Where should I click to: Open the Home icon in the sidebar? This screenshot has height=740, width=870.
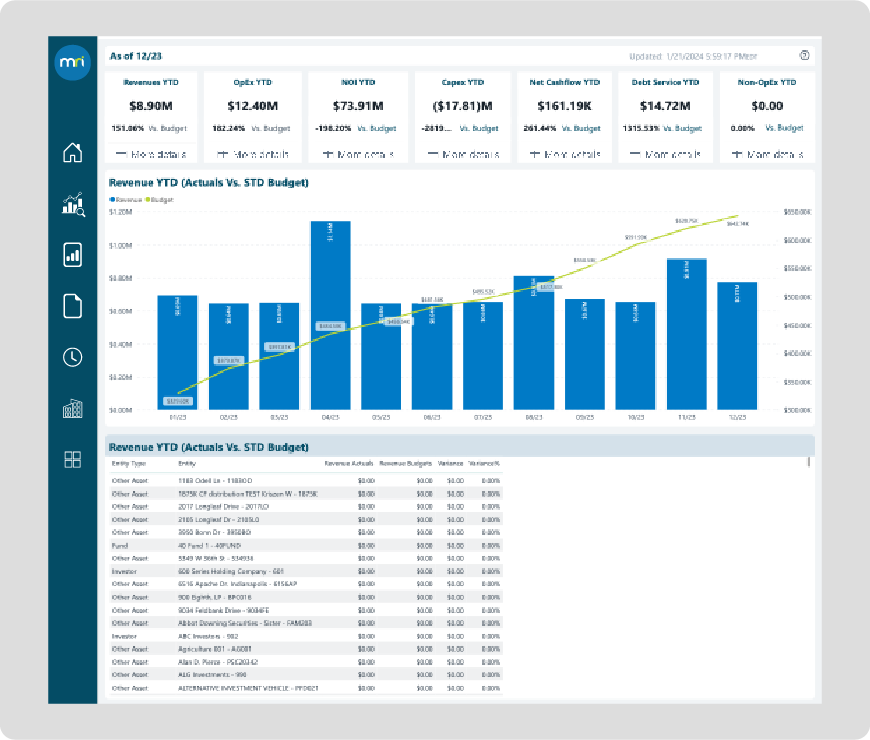[x=72, y=153]
